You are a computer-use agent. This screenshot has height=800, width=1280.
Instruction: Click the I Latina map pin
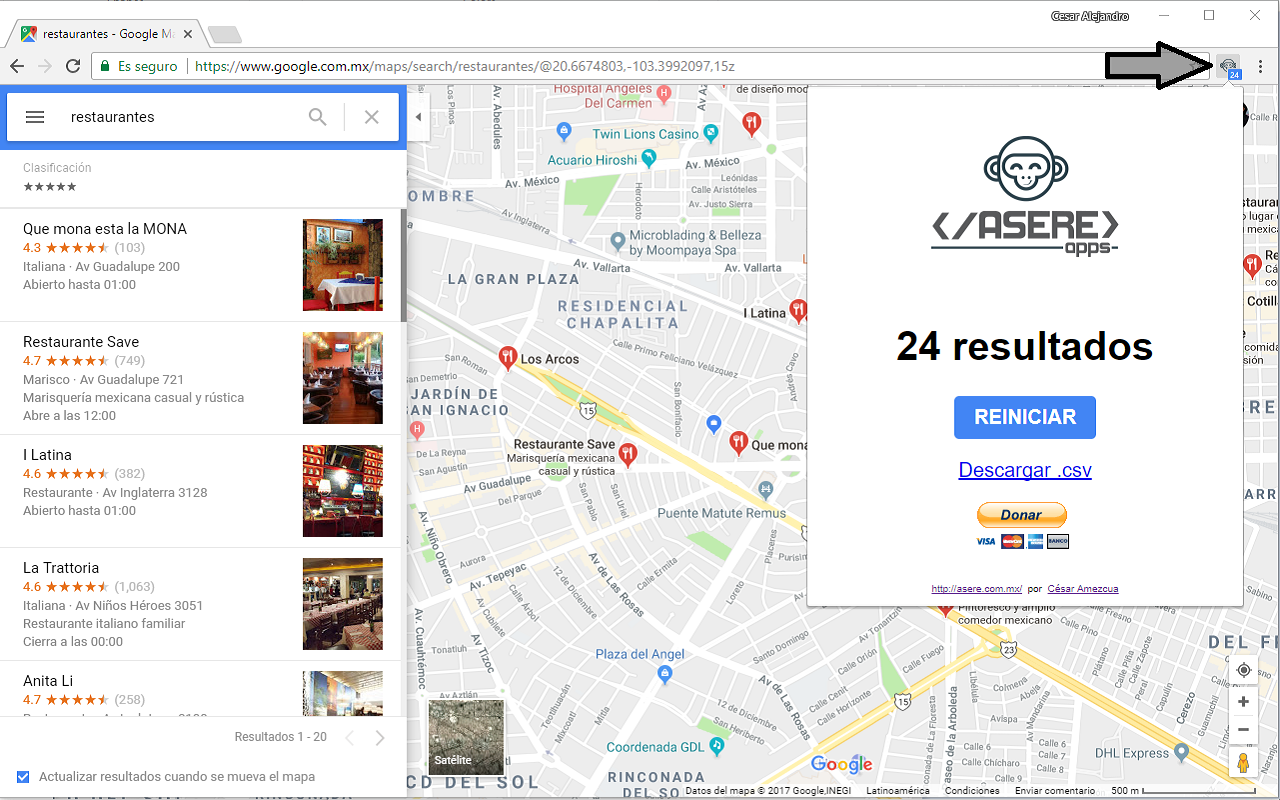[x=798, y=311]
